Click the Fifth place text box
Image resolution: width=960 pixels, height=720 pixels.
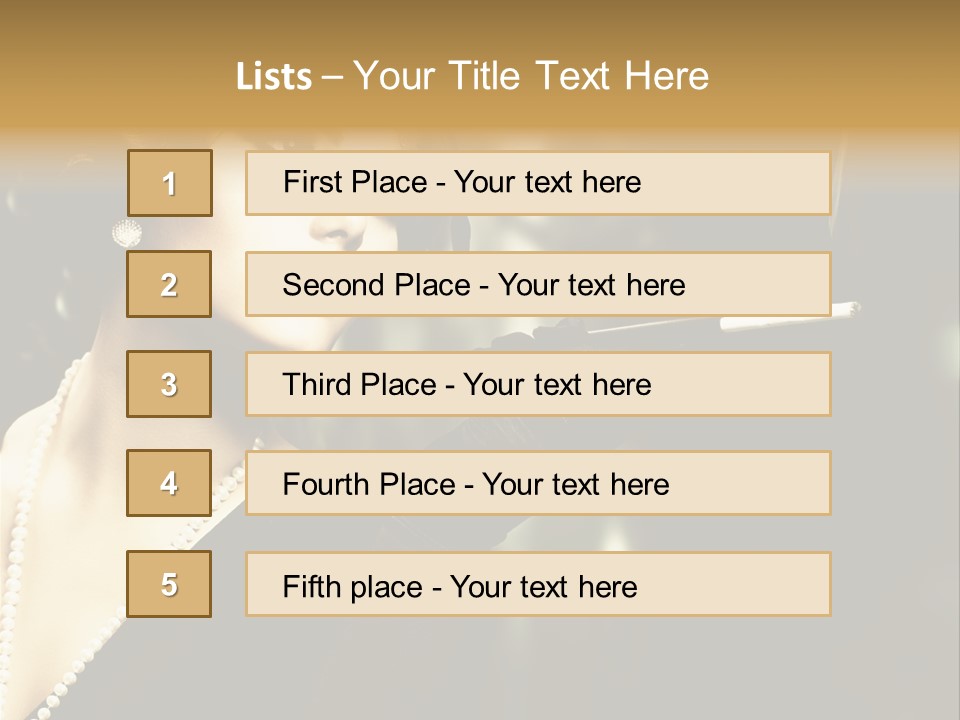click(538, 584)
